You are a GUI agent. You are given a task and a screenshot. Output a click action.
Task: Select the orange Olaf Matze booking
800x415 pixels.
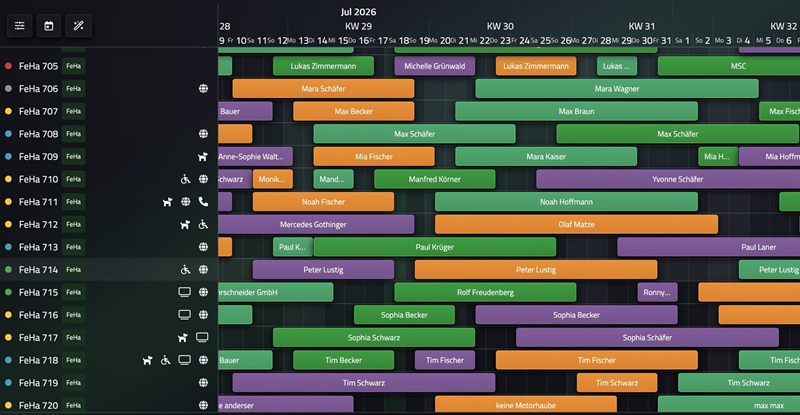tap(576, 225)
